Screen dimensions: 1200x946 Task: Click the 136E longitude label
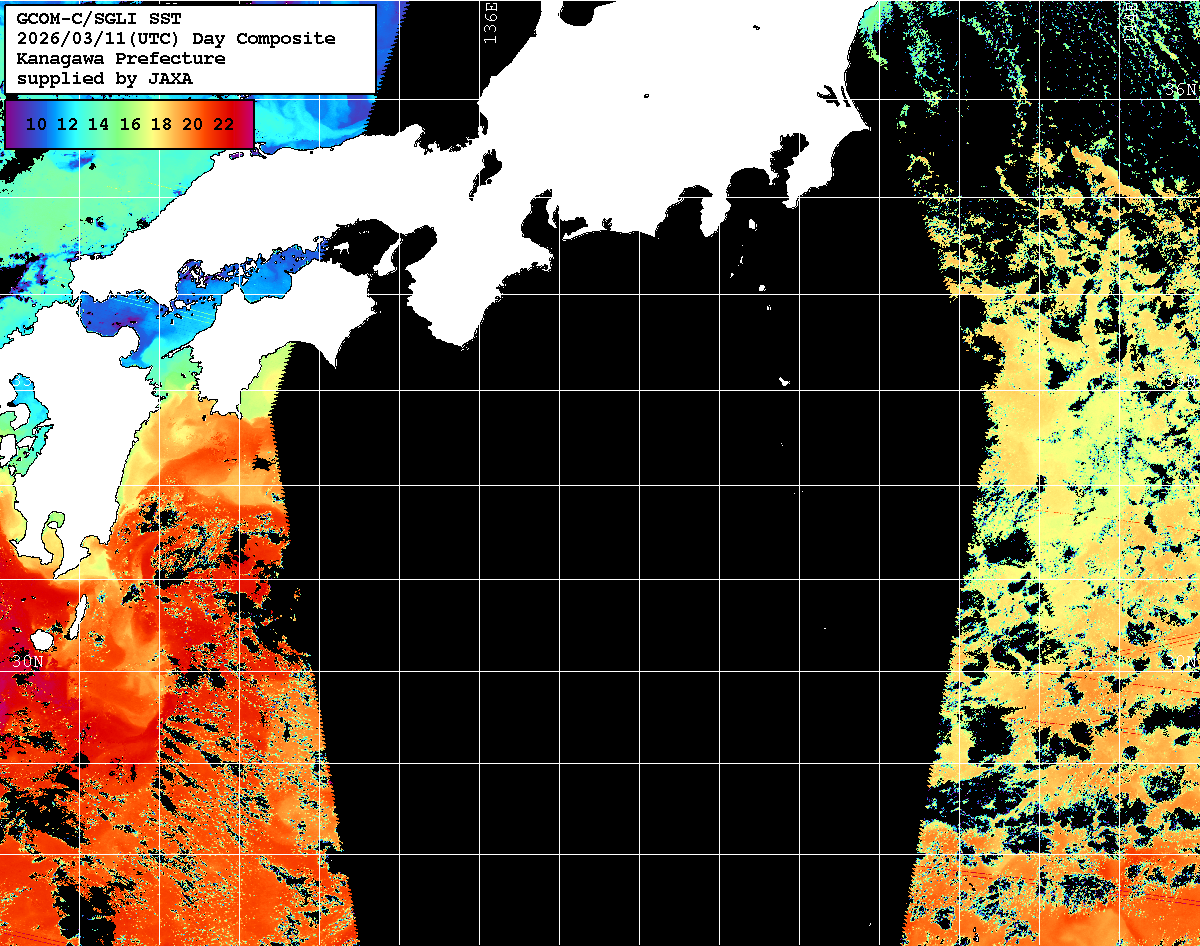point(489,22)
